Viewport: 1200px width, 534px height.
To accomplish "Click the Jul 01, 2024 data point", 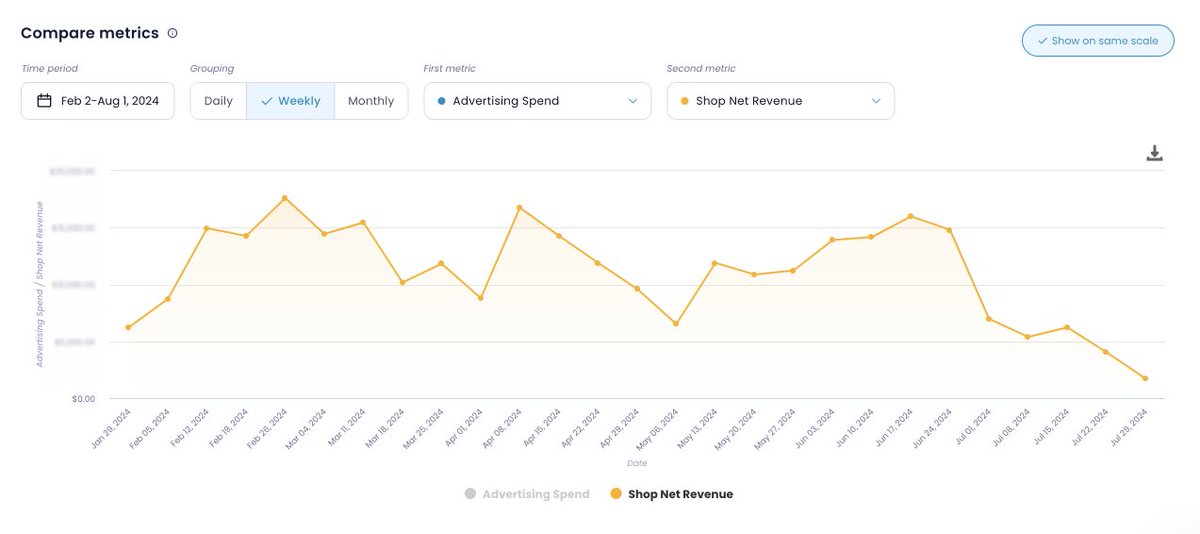I will point(989,319).
